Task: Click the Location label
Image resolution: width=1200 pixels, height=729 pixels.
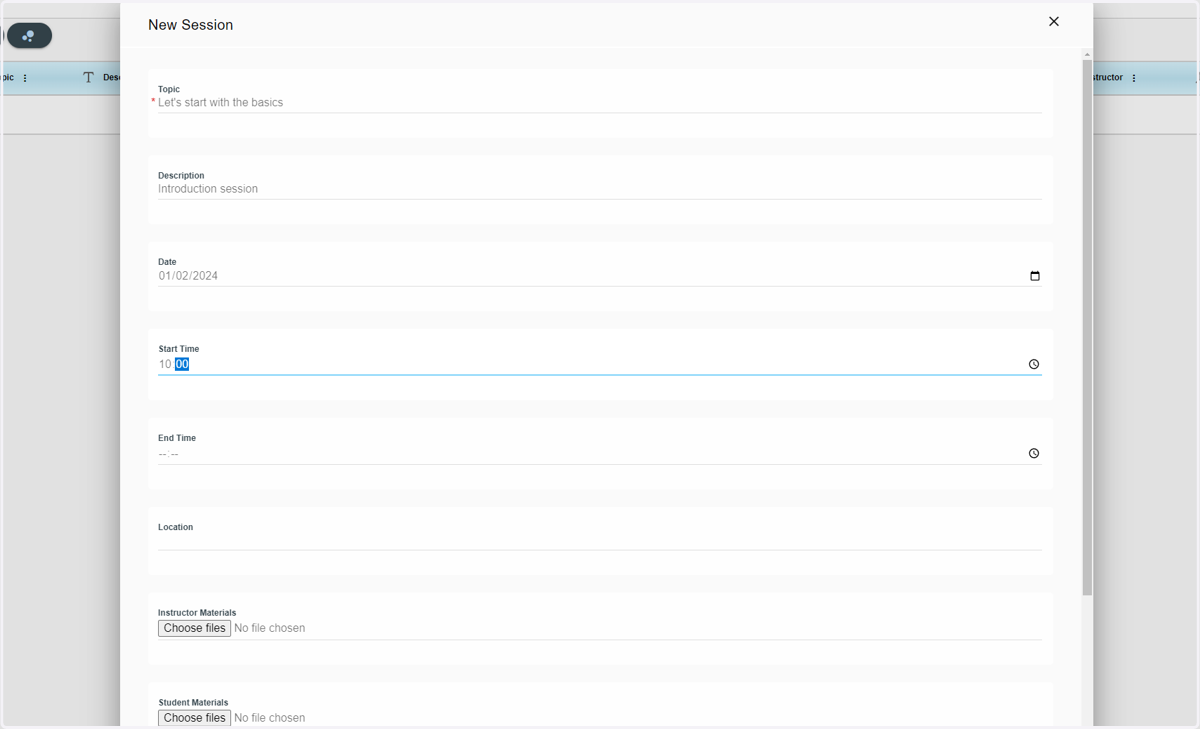Action: coord(175,527)
